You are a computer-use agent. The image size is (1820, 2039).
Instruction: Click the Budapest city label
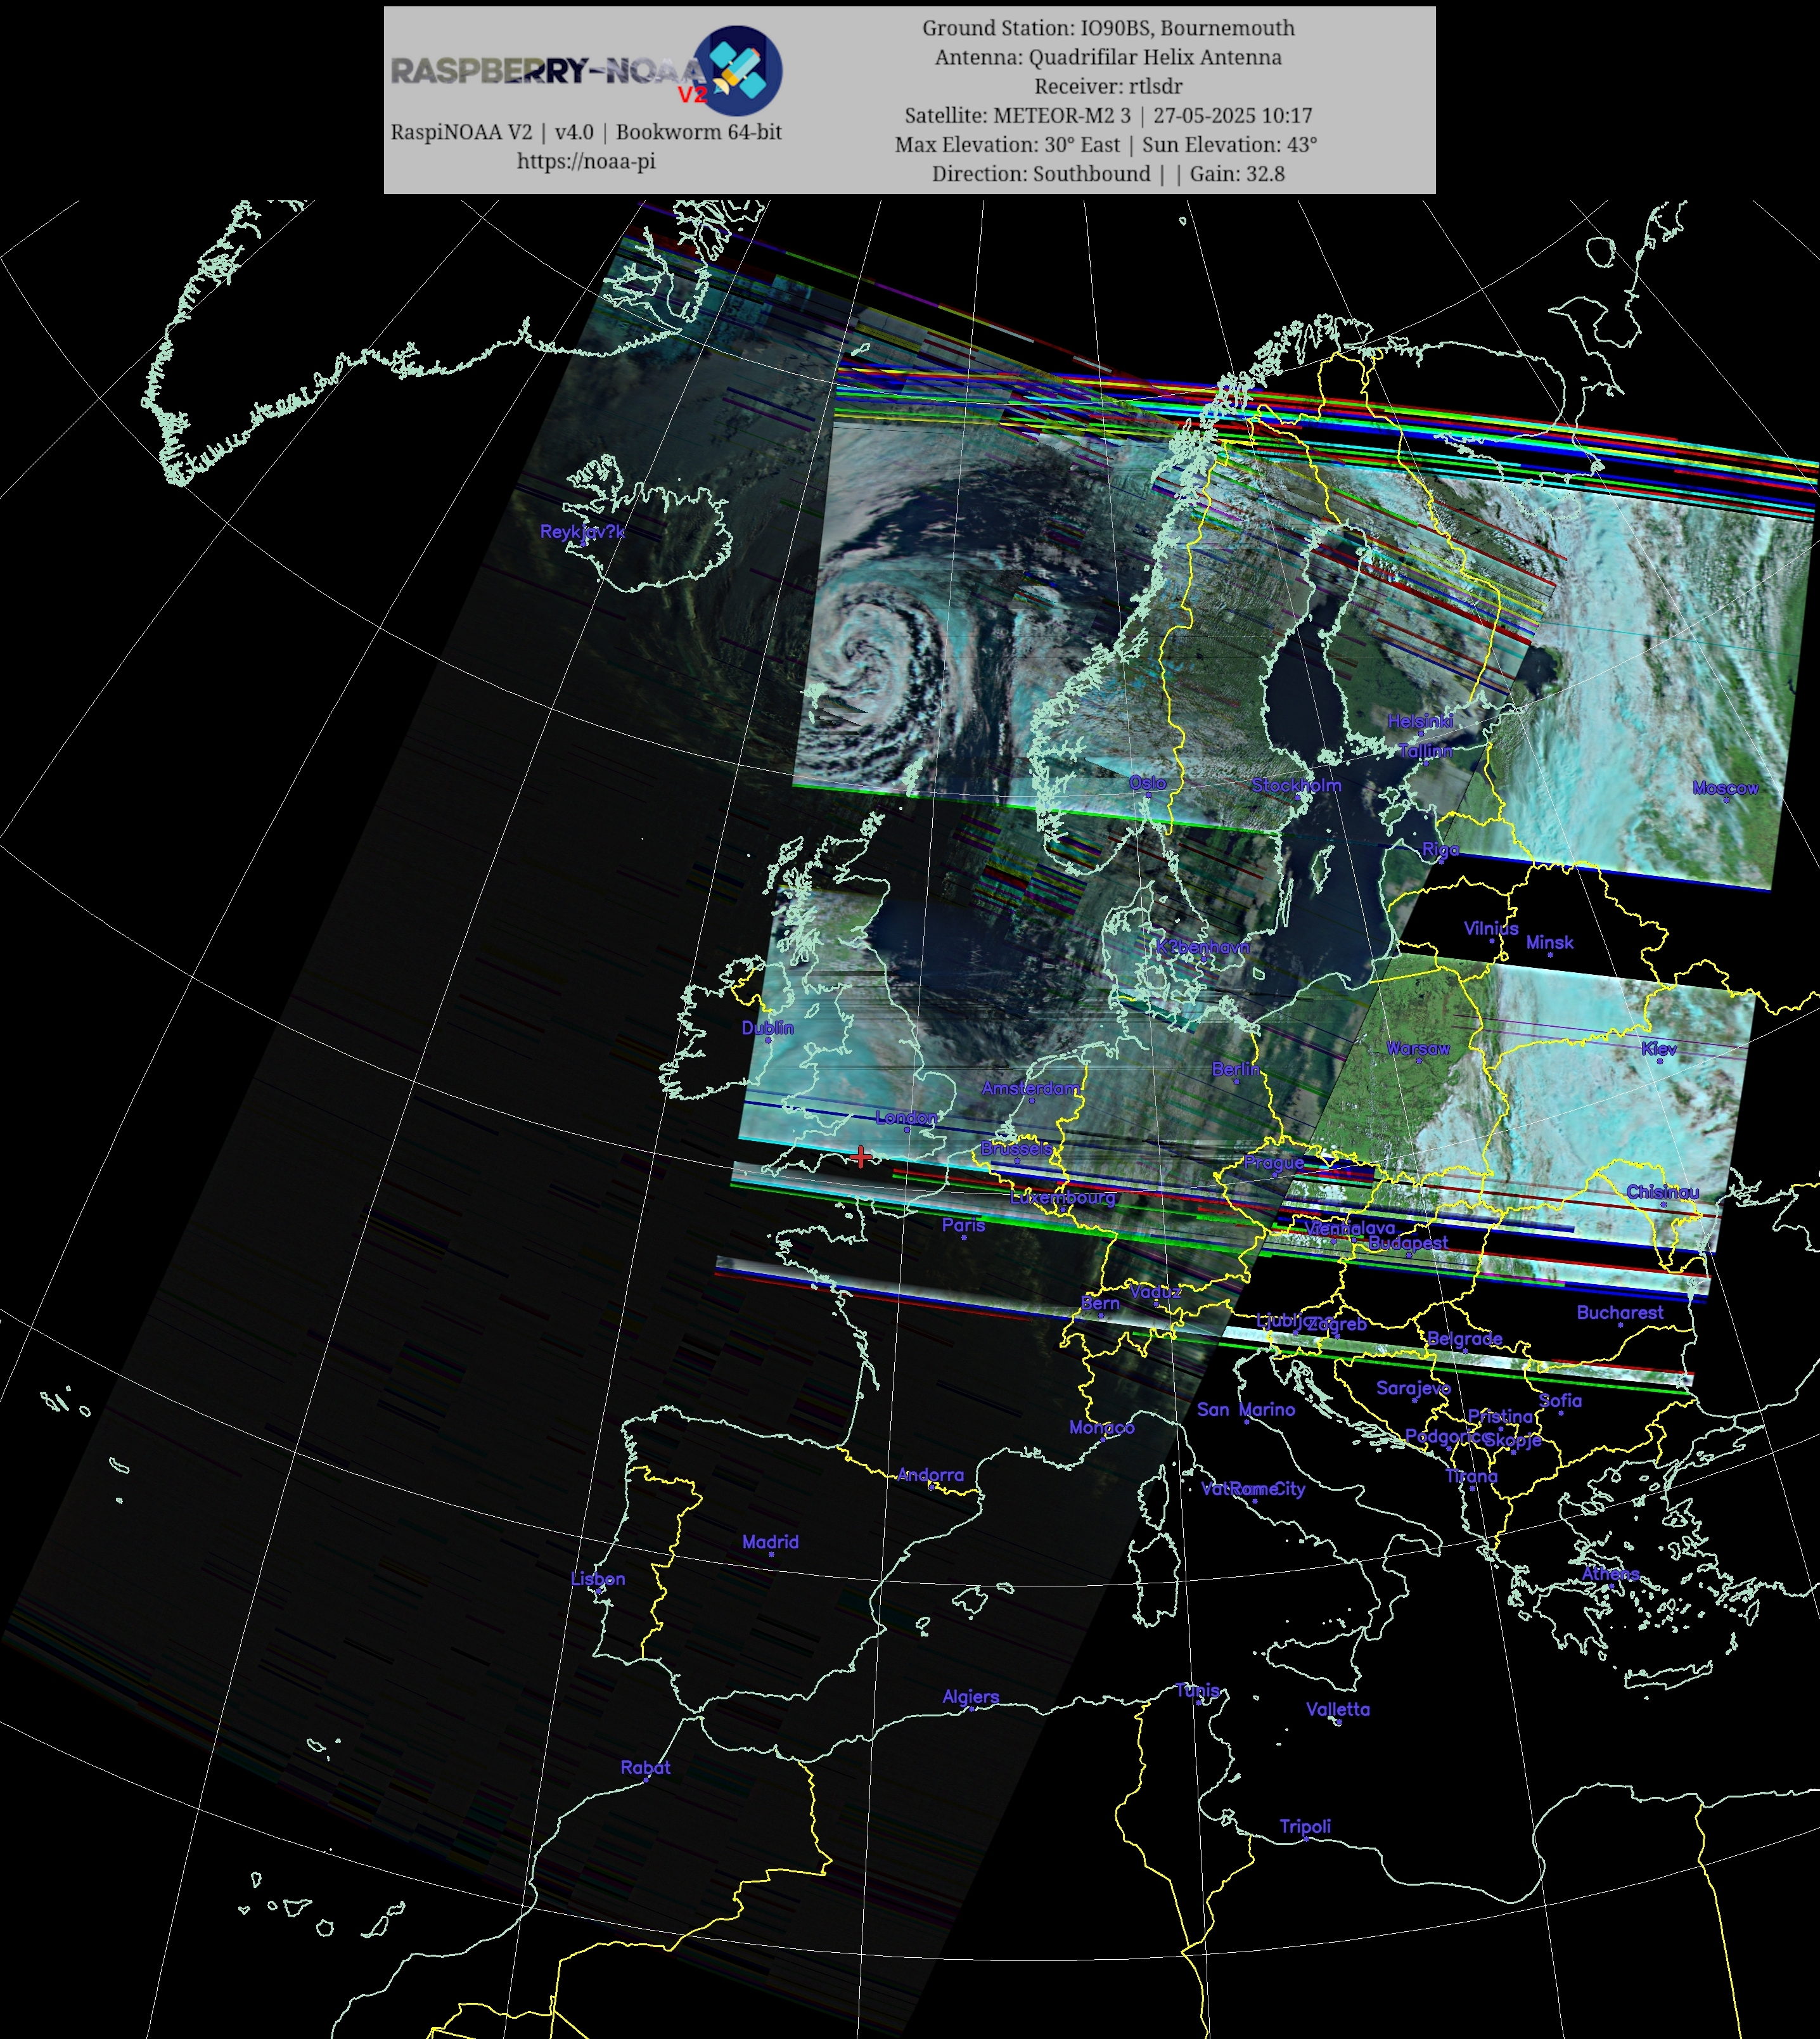click(1408, 1243)
